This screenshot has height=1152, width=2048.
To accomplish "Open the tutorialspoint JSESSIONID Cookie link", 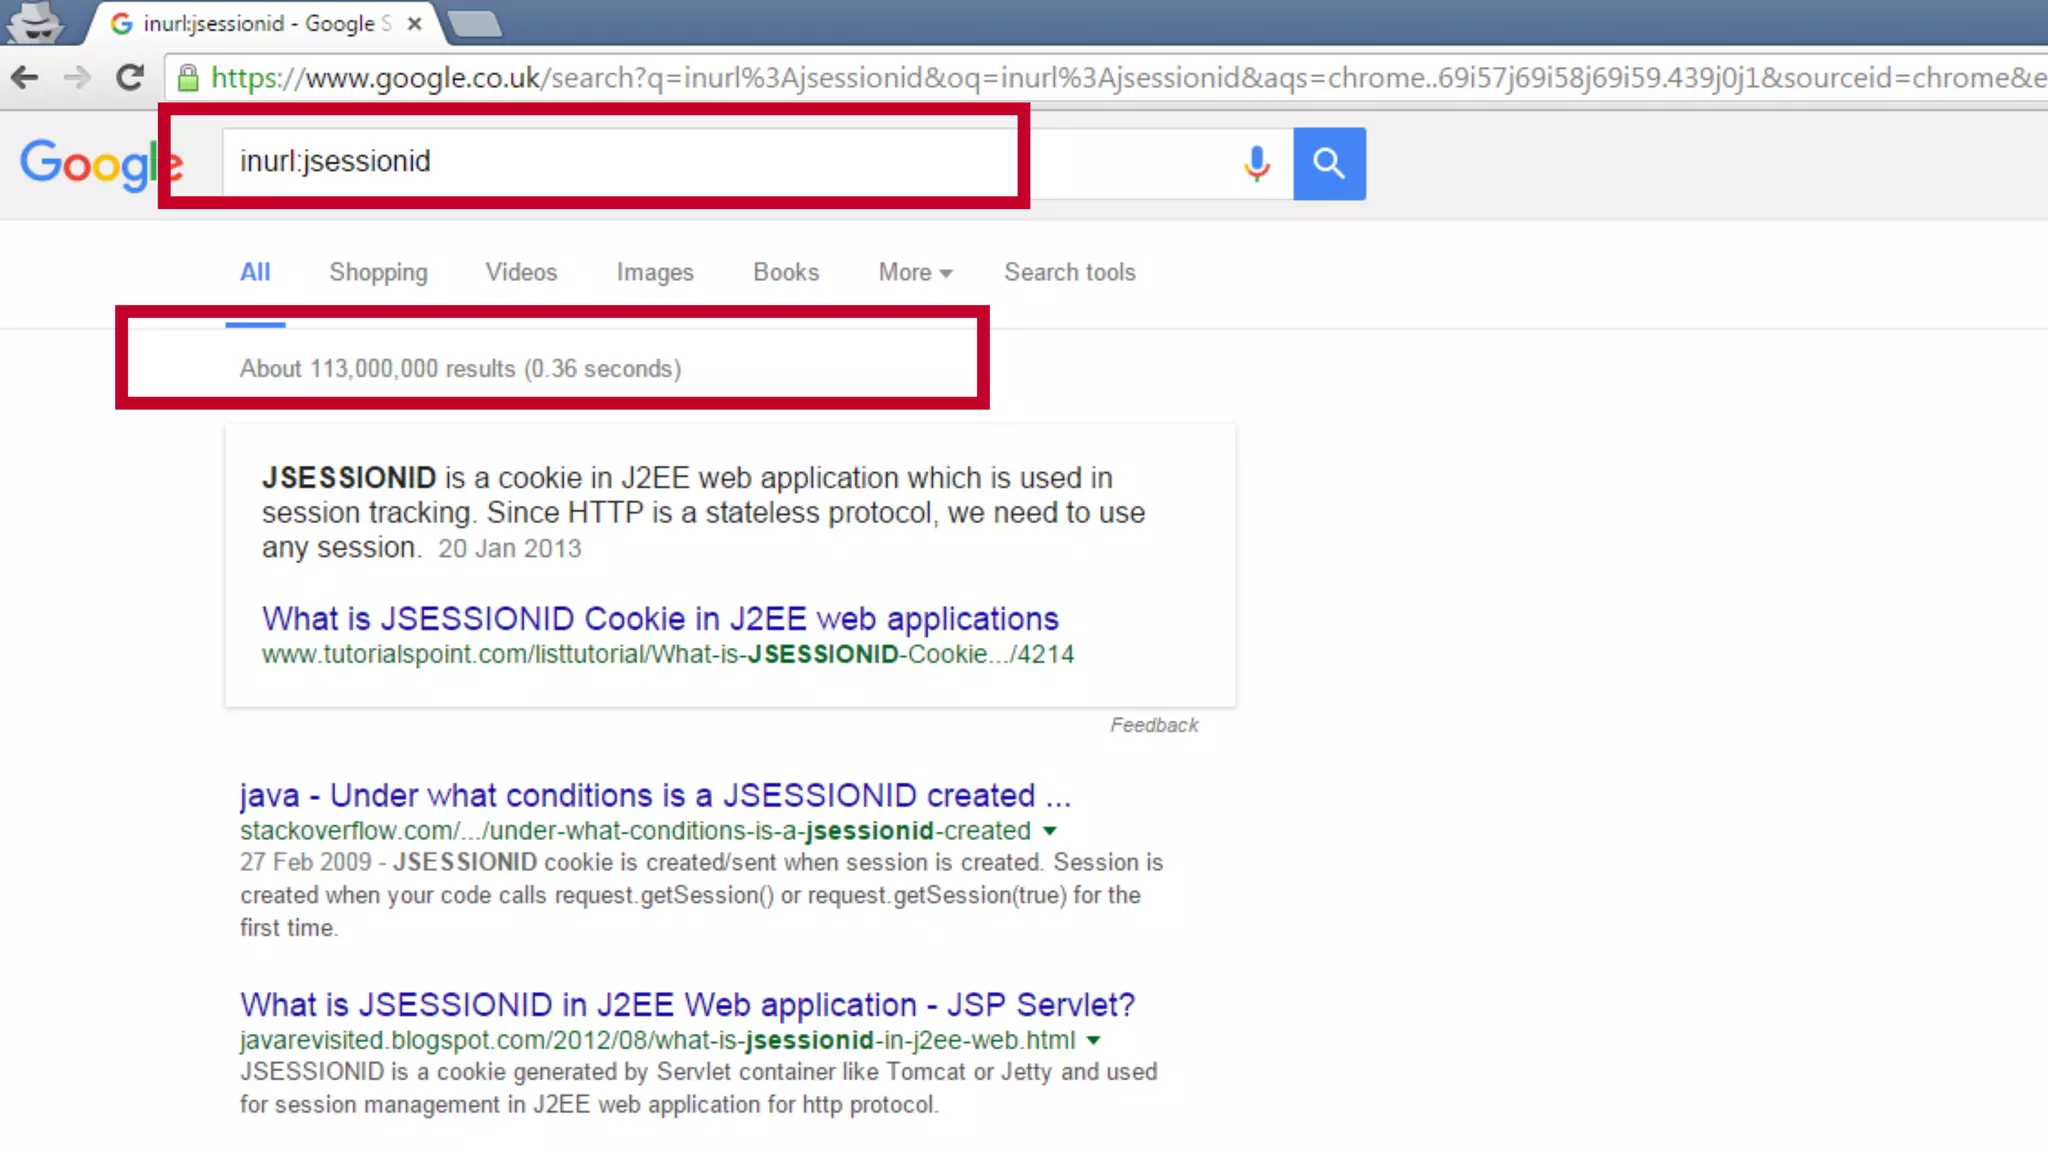I will 660,619.
